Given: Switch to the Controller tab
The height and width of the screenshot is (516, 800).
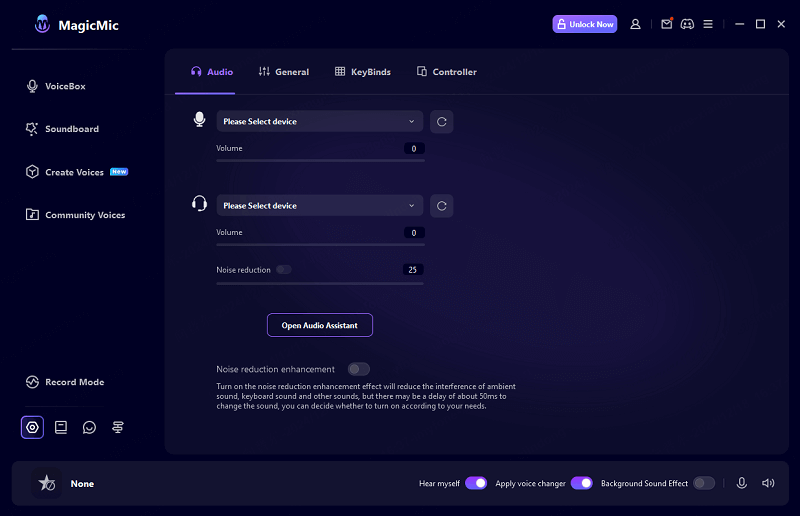Looking at the screenshot, I should click(x=447, y=72).
